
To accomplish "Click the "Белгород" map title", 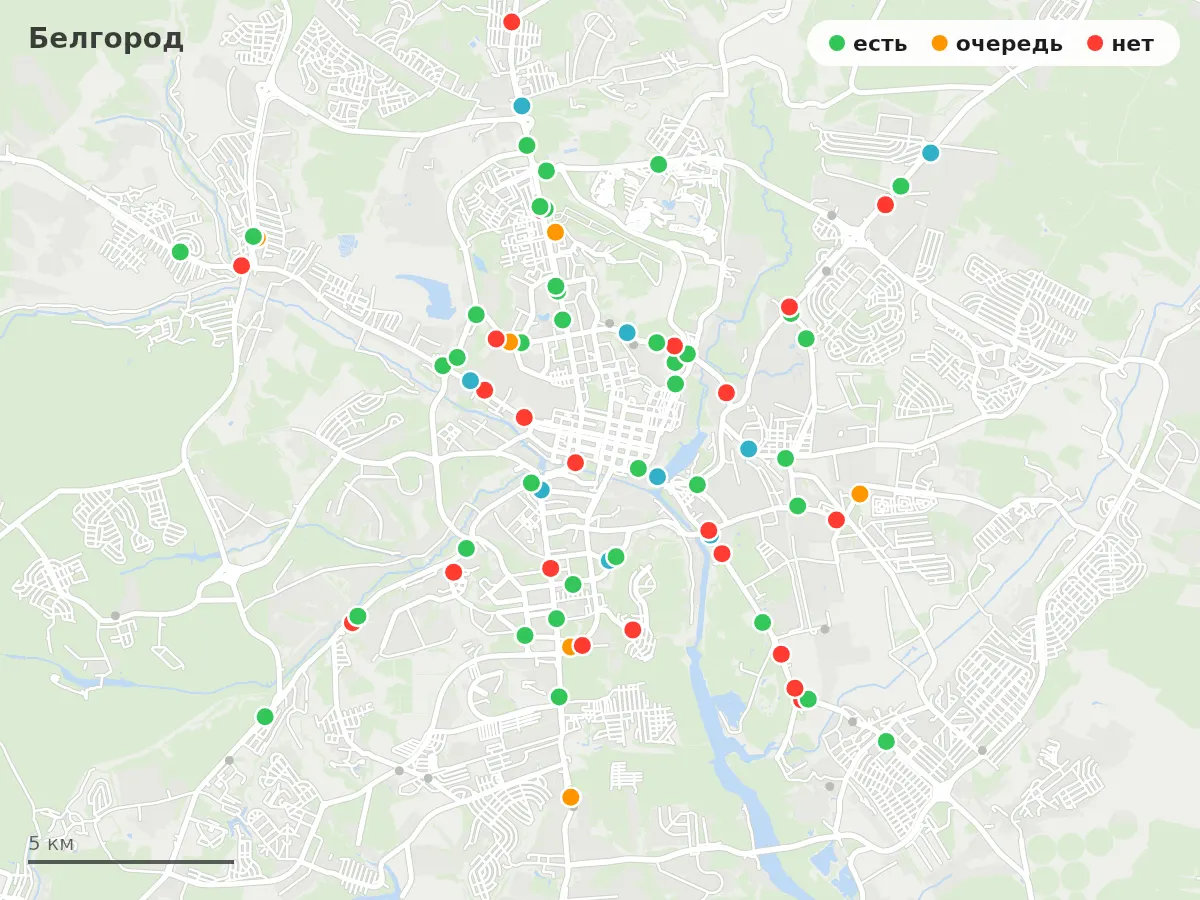I will click(106, 38).
